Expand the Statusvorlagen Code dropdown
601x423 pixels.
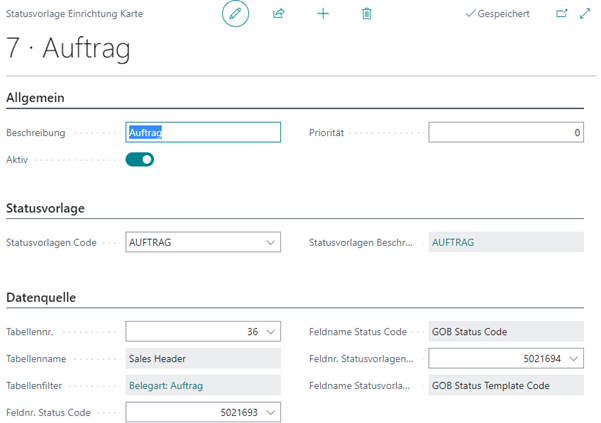(270, 242)
